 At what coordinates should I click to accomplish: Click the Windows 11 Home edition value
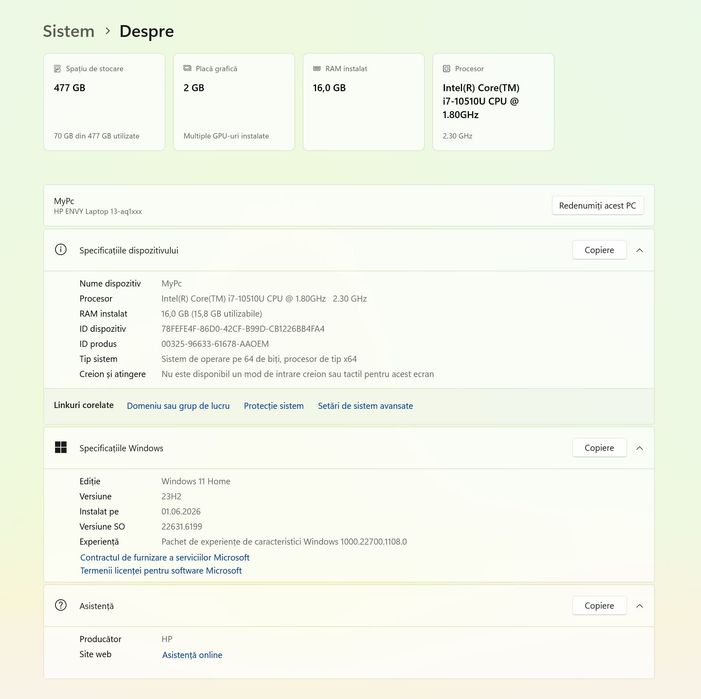coord(196,481)
